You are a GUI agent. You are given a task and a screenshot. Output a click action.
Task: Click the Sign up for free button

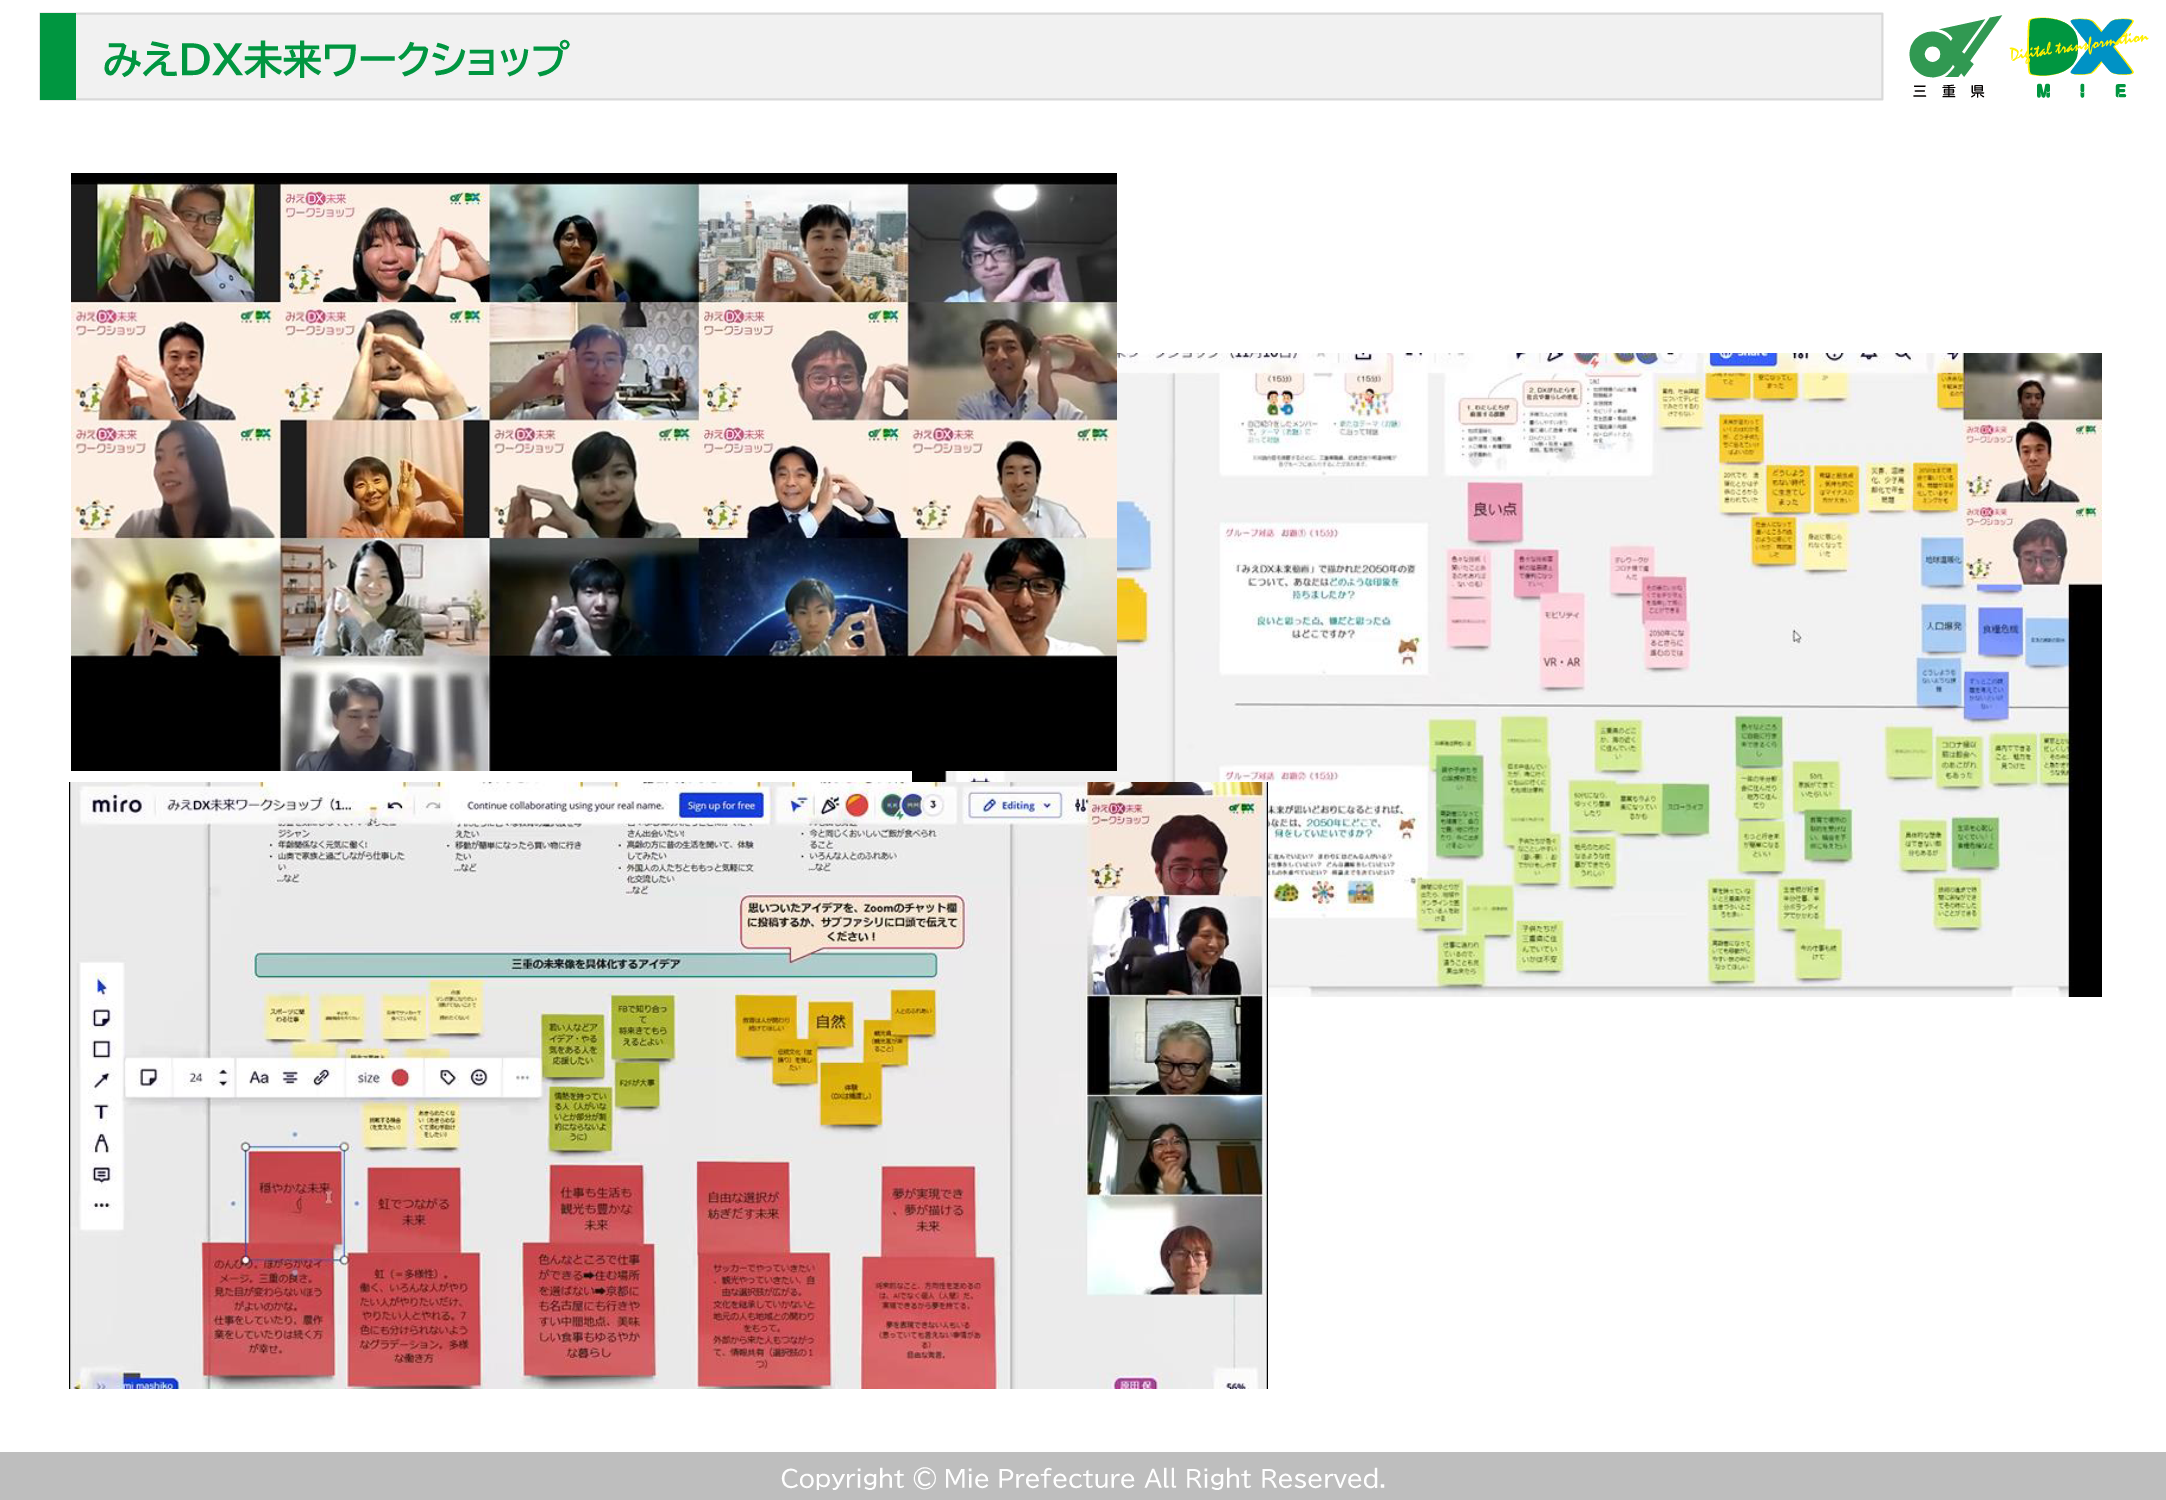[721, 806]
